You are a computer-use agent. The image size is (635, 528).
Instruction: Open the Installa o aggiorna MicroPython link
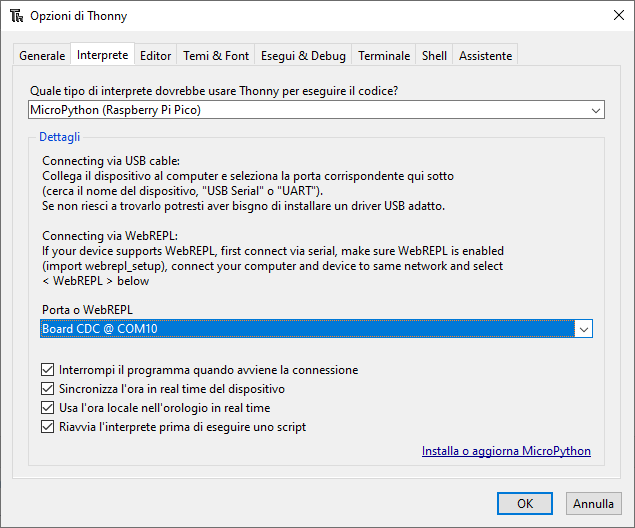pos(506,451)
